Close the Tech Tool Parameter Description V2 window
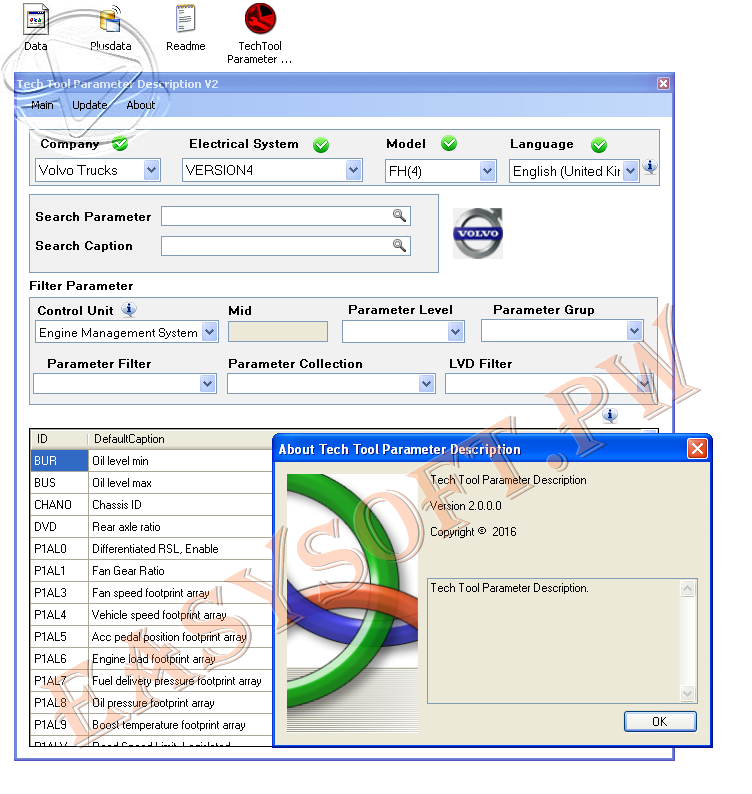This screenshot has height=794, width=752. coord(663,84)
